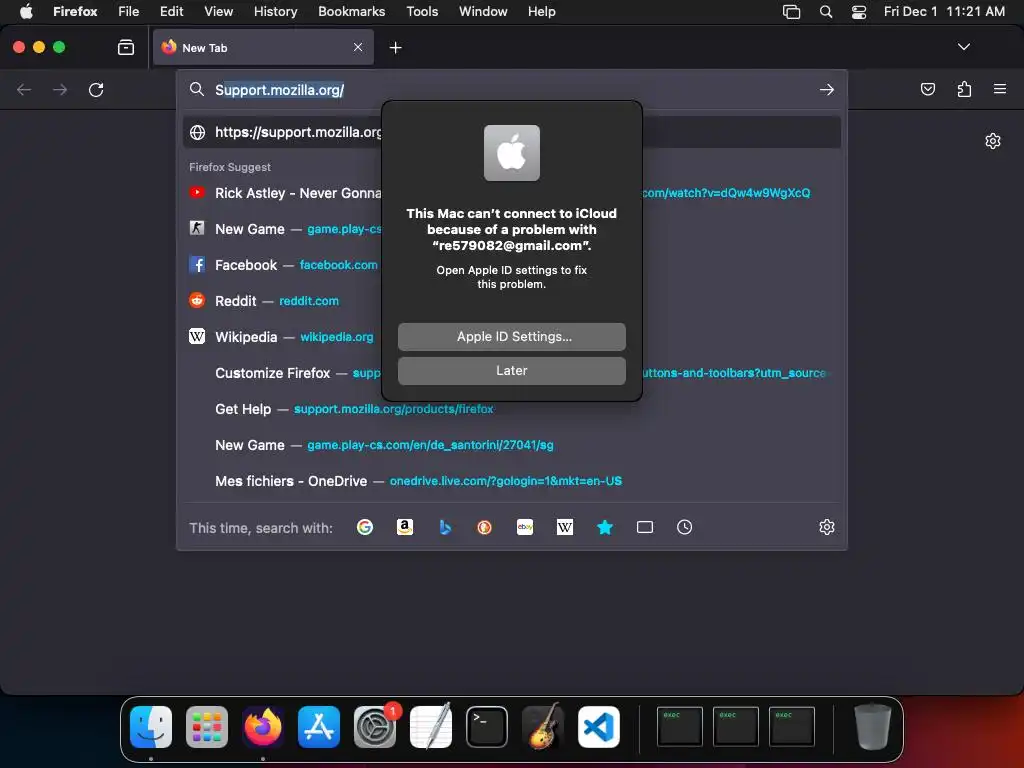Search with Google one-off icon
1024x768 pixels.
coord(365,527)
